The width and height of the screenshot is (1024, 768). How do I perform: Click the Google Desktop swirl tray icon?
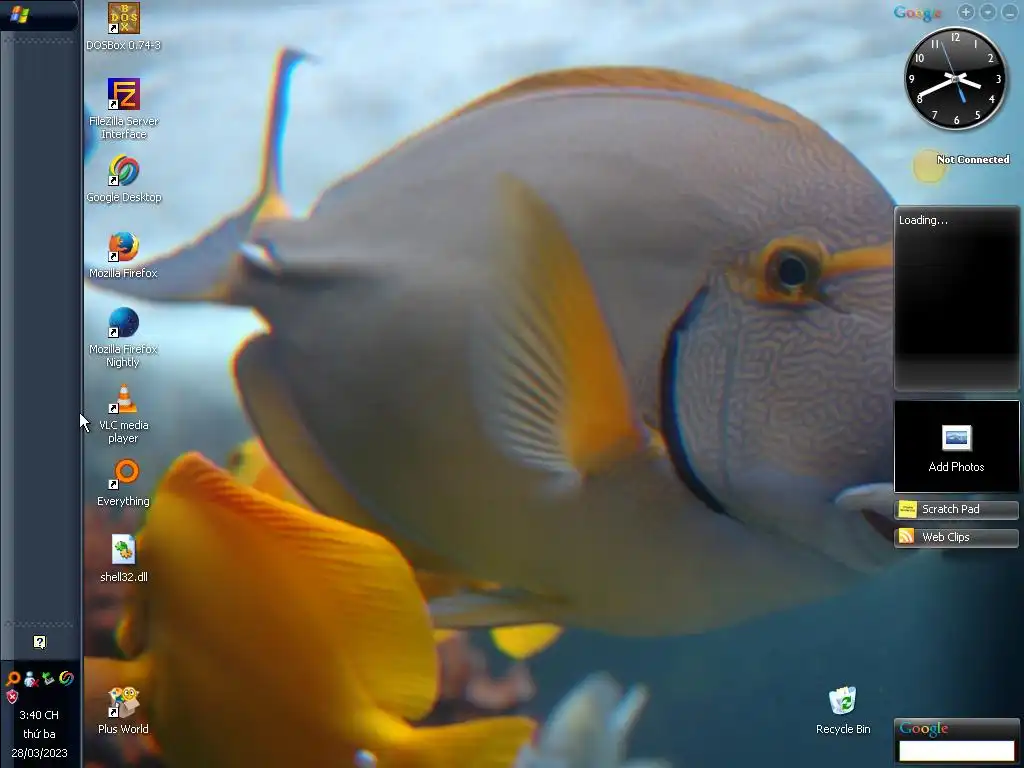[x=66, y=679]
